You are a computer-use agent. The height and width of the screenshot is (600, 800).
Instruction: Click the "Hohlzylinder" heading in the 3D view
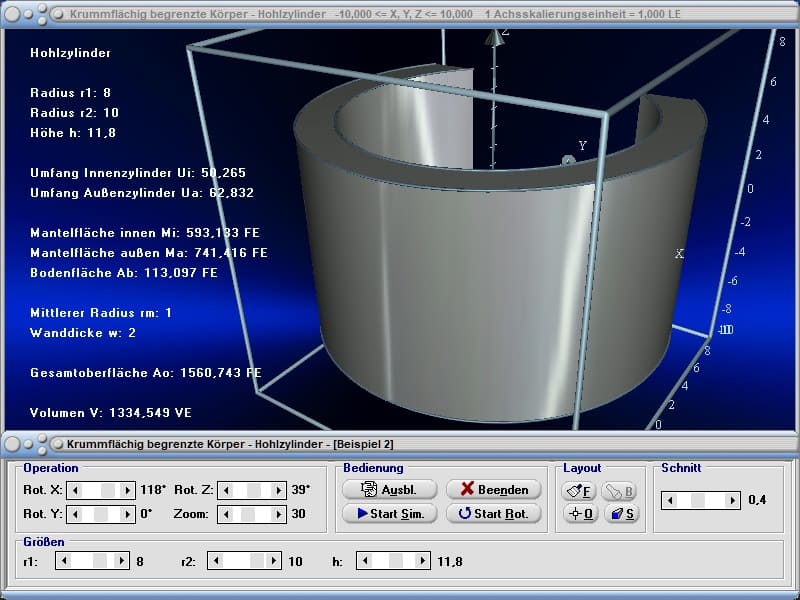click(x=70, y=53)
